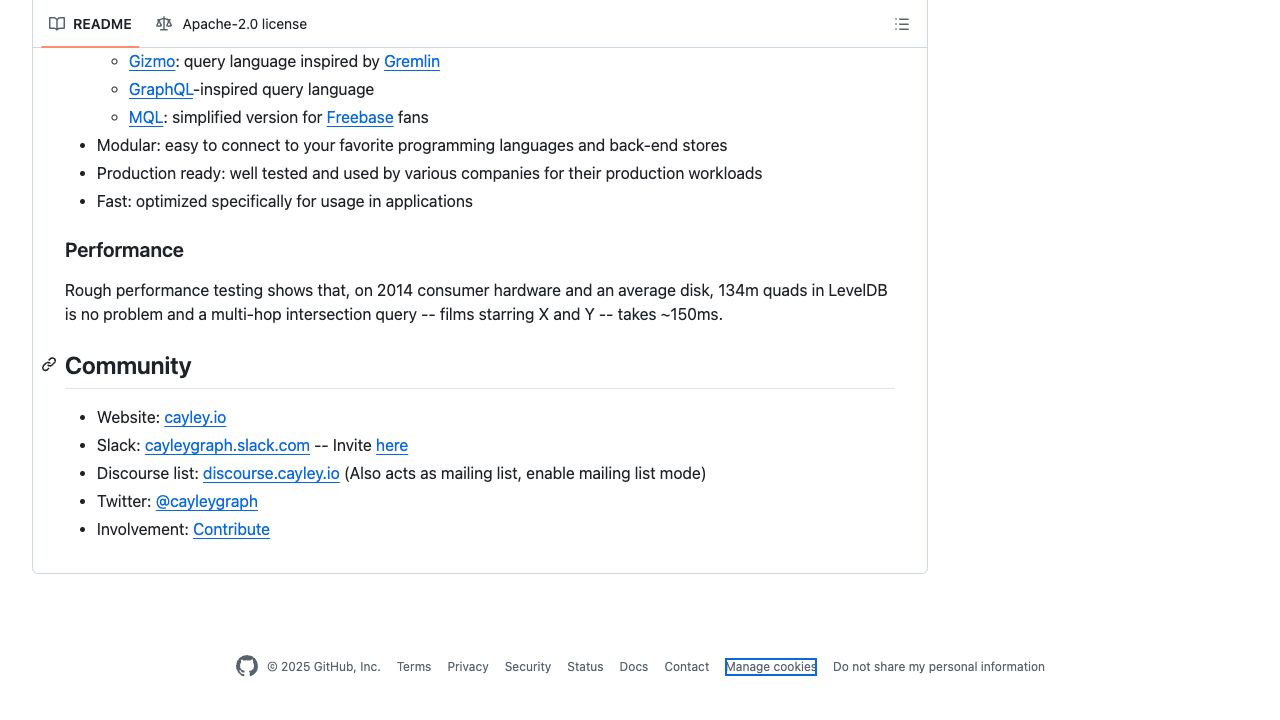Image resolution: width=1280 pixels, height=720 pixels.
Task: Click the Community heading anchor link icon
Action: 49,365
